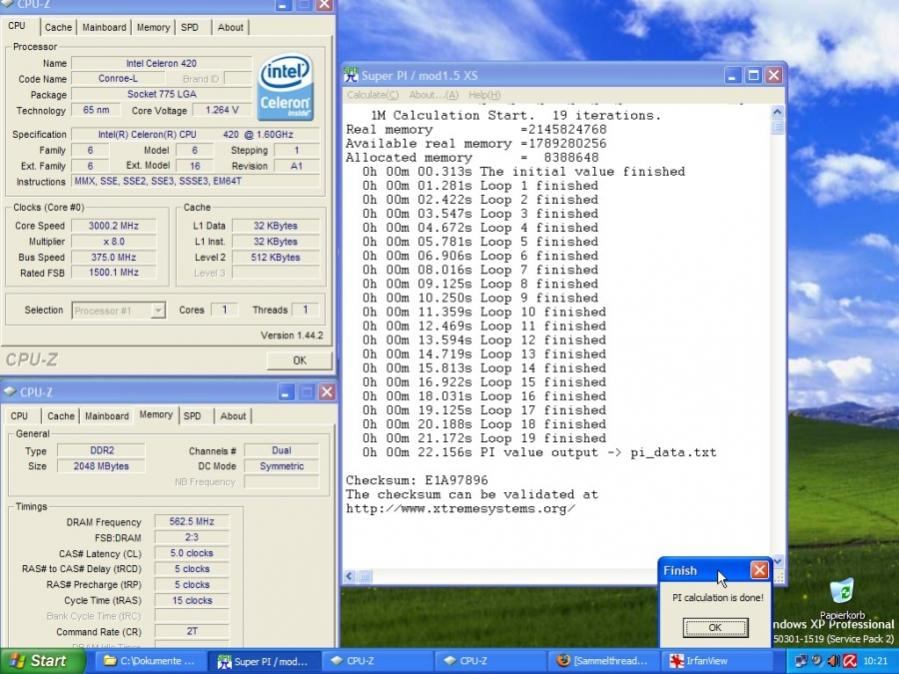Open Mainboard tab in lower CPU-Z window
Viewport: 899px width, 674px height.
(x=107, y=416)
